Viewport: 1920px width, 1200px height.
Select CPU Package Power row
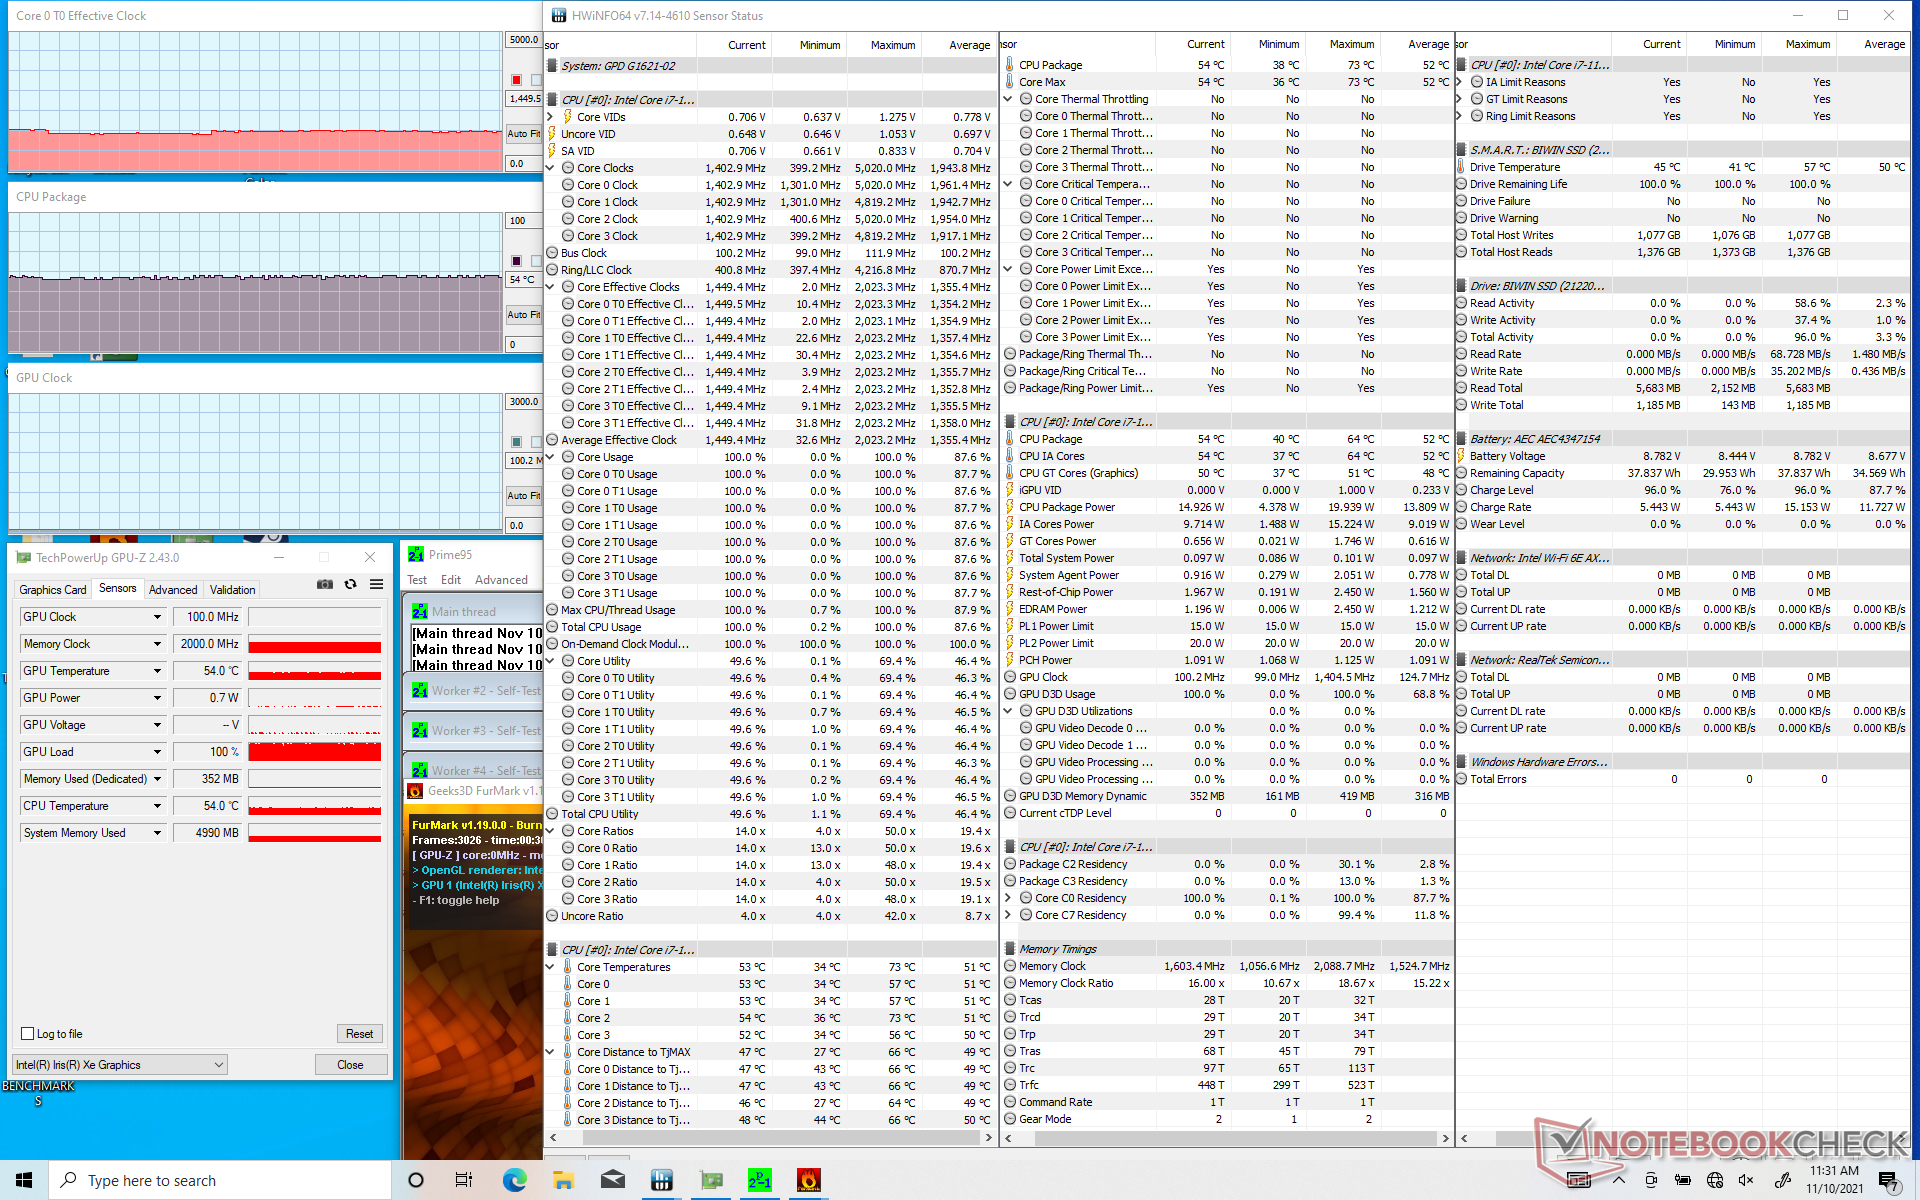(1228, 507)
